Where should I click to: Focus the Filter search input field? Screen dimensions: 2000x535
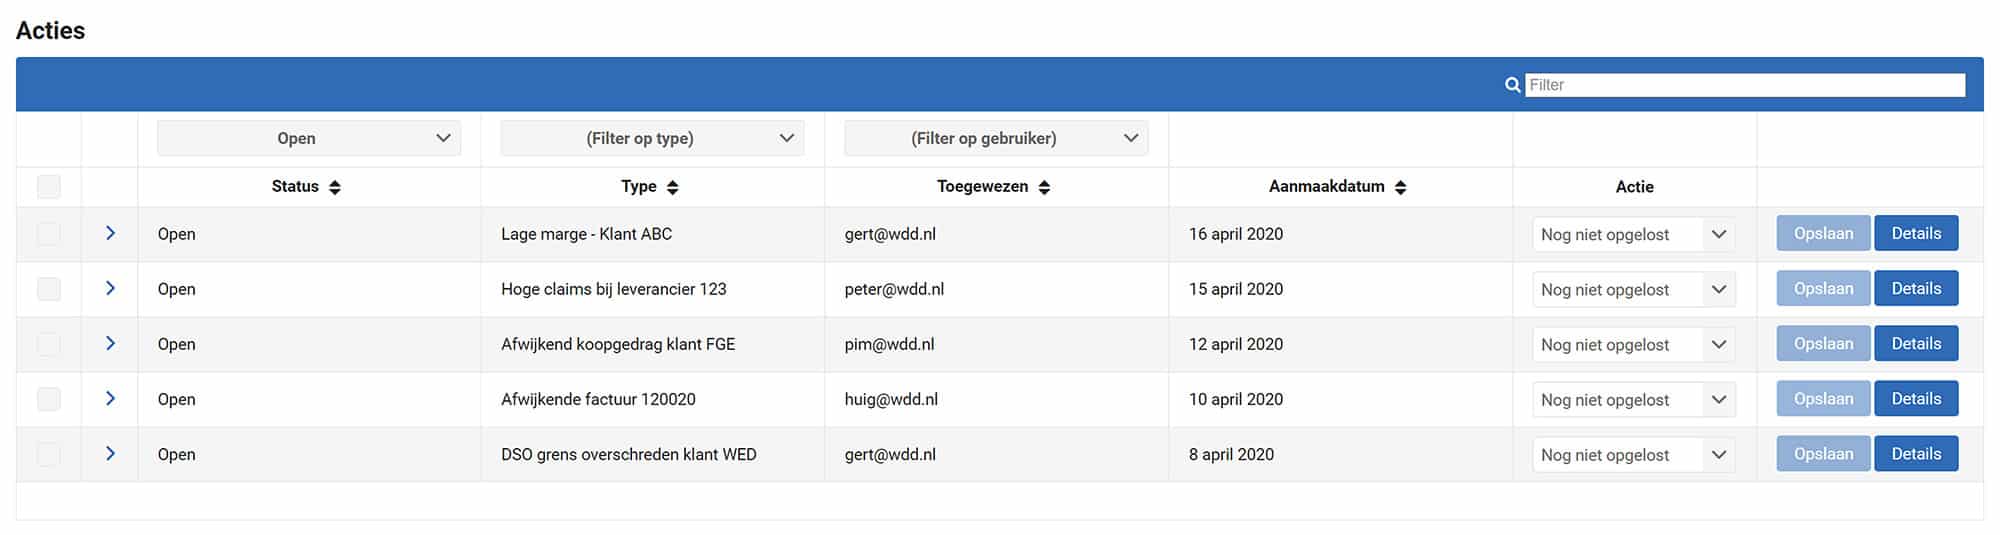(x=1745, y=85)
